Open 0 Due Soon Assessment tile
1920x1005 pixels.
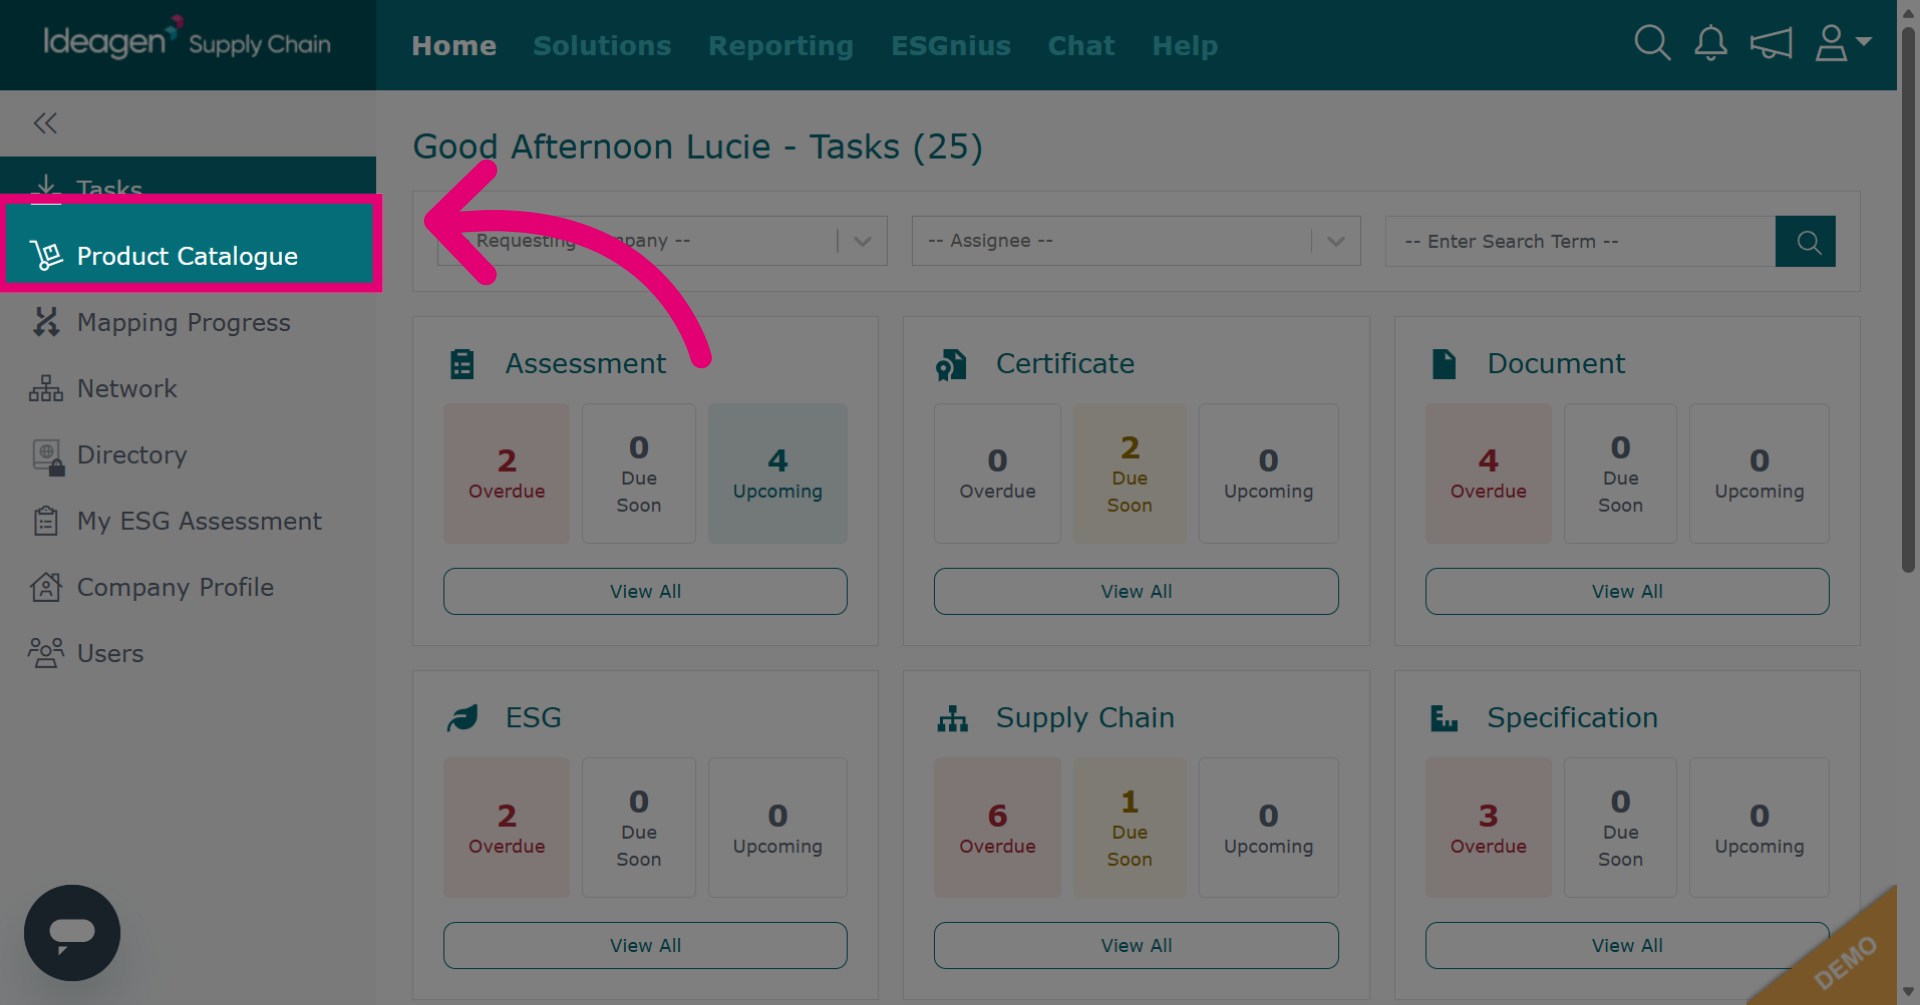[639, 473]
